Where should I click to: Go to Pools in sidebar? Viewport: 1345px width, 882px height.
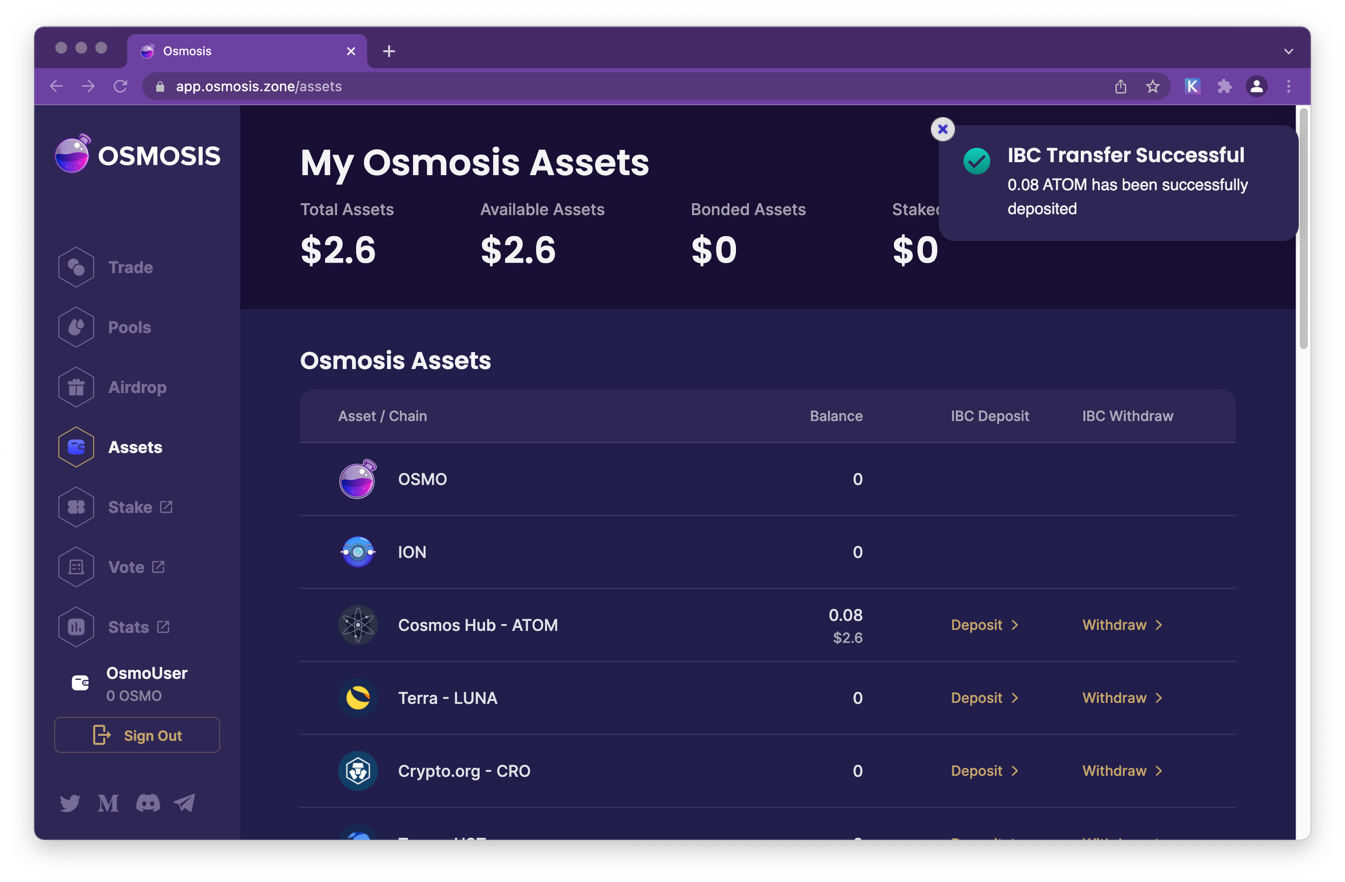(x=128, y=328)
